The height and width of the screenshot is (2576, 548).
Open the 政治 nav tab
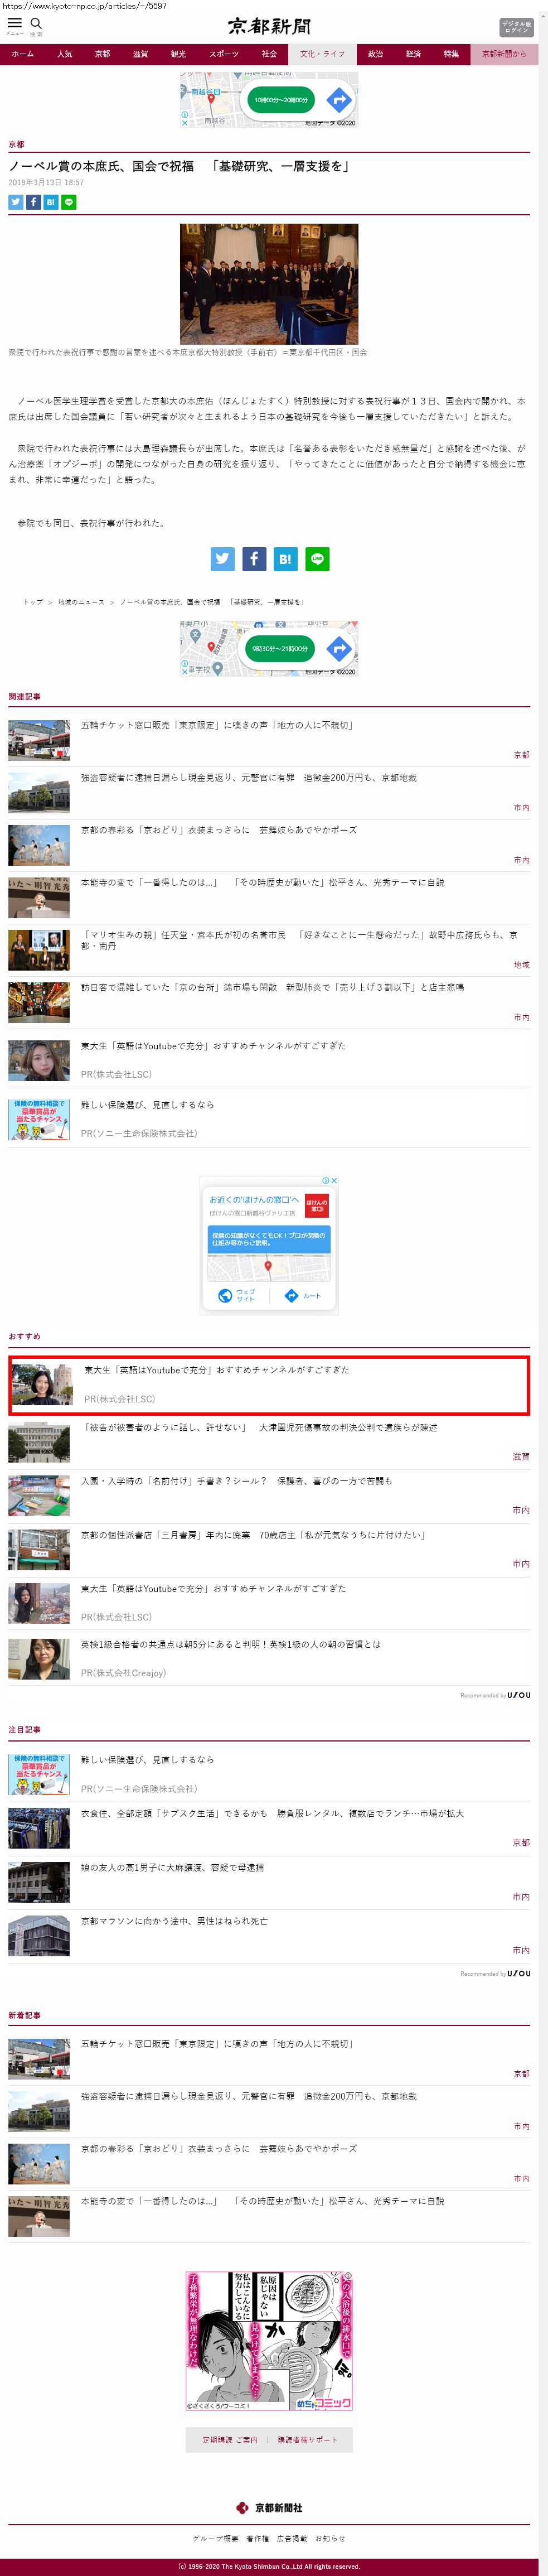[375, 54]
